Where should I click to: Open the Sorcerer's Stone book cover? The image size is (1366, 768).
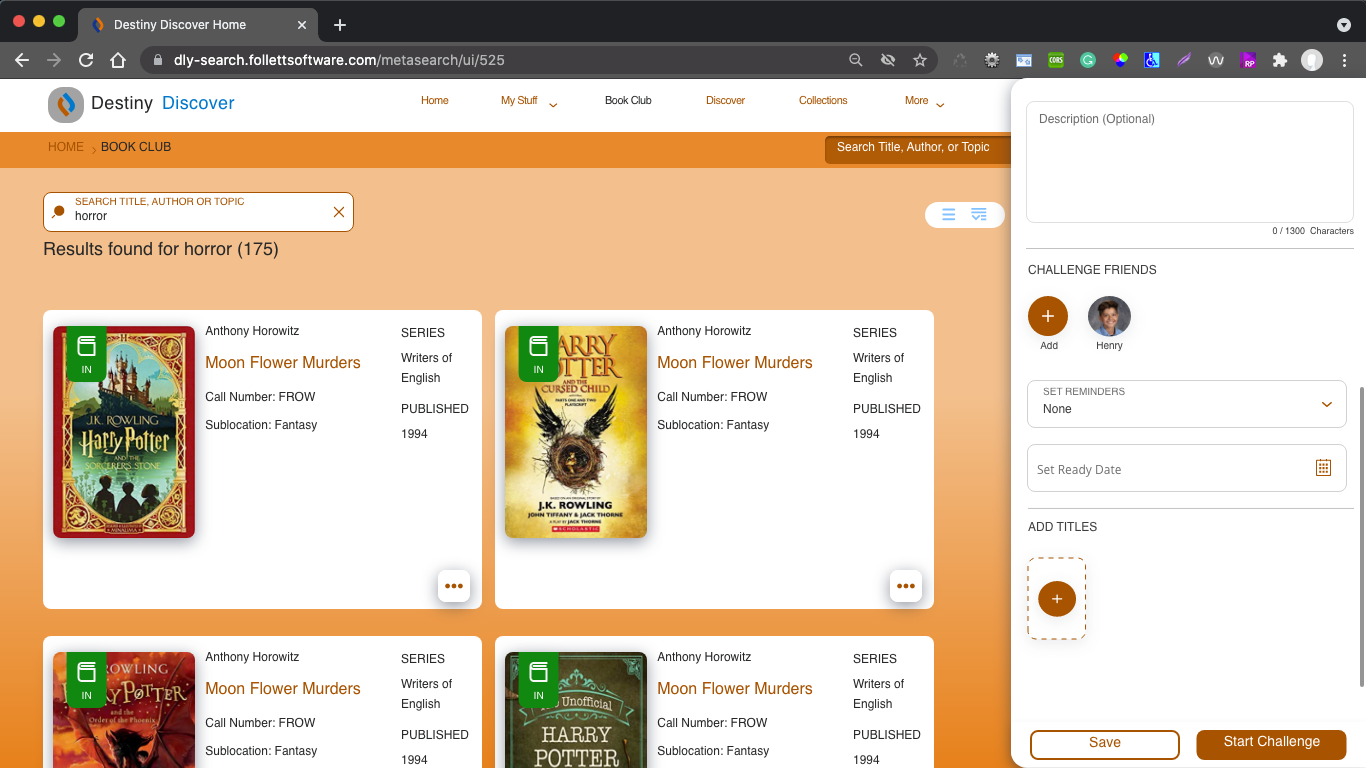pos(124,432)
